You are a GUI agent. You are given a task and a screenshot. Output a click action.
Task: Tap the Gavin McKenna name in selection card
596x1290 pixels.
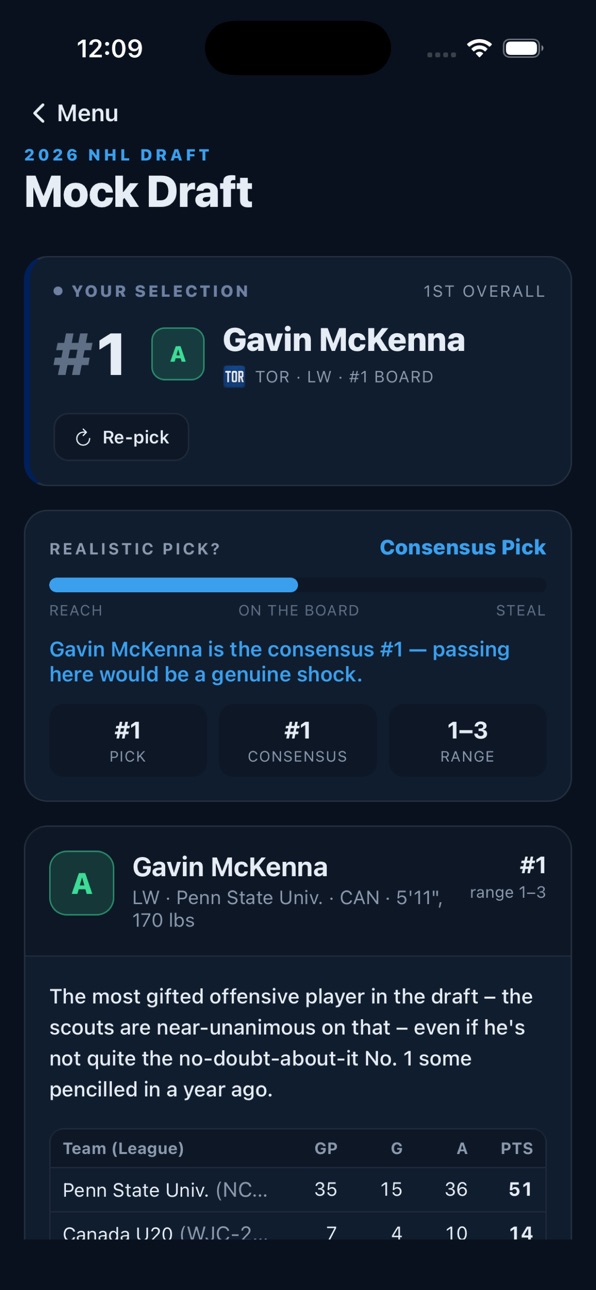pyautogui.click(x=344, y=340)
